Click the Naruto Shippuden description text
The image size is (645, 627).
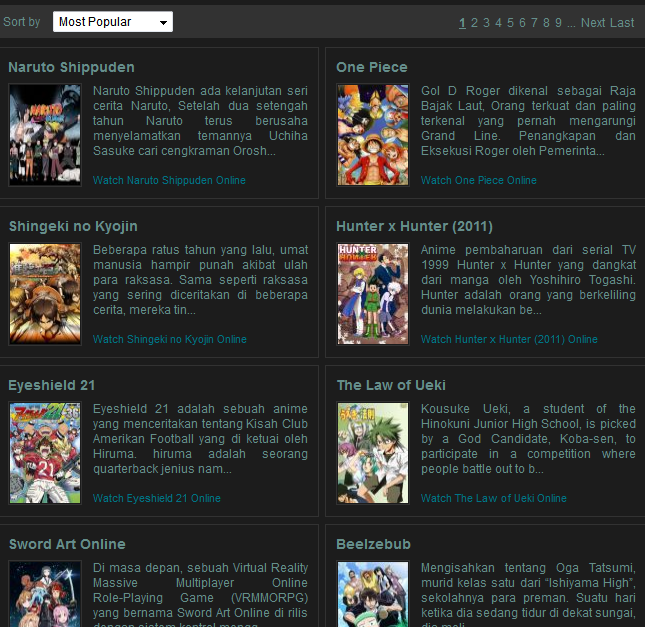click(200, 121)
